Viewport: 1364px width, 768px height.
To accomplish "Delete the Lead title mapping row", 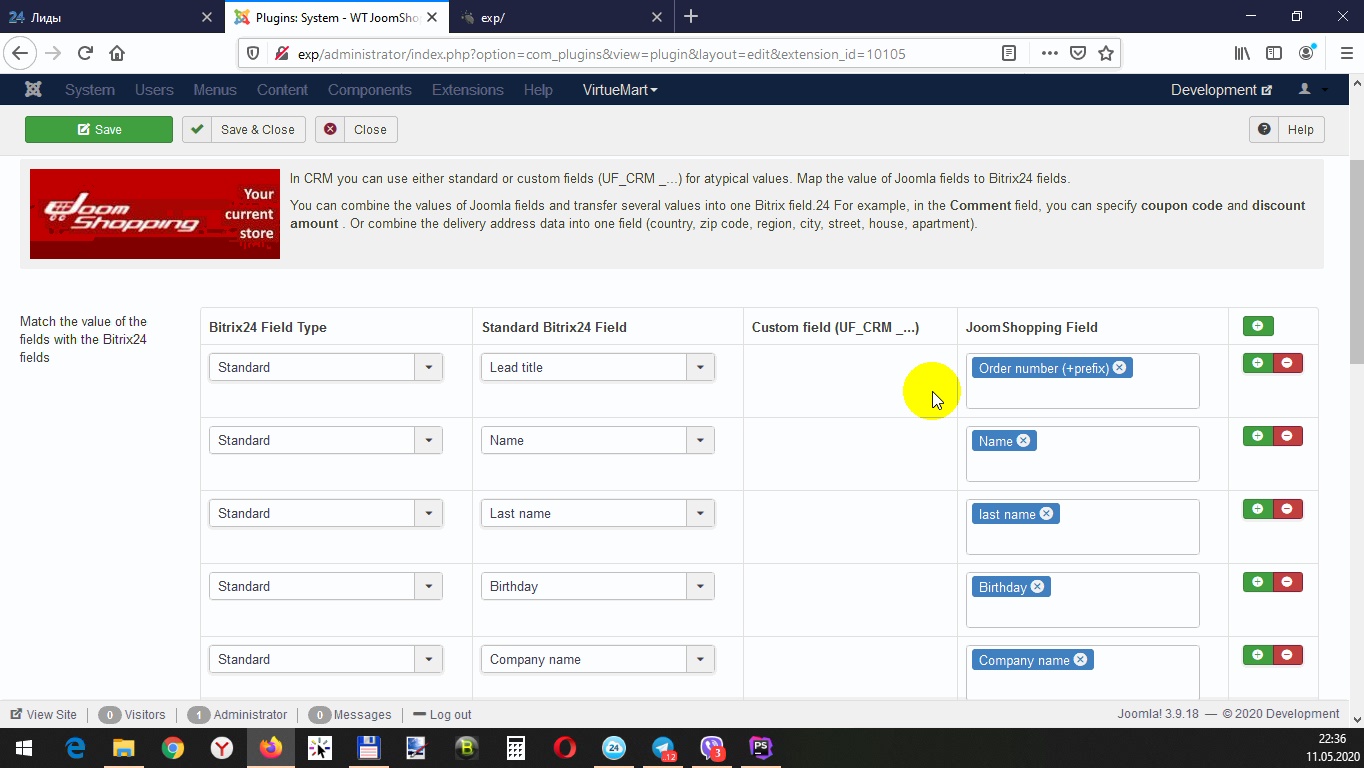I will click(x=1287, y=363).
